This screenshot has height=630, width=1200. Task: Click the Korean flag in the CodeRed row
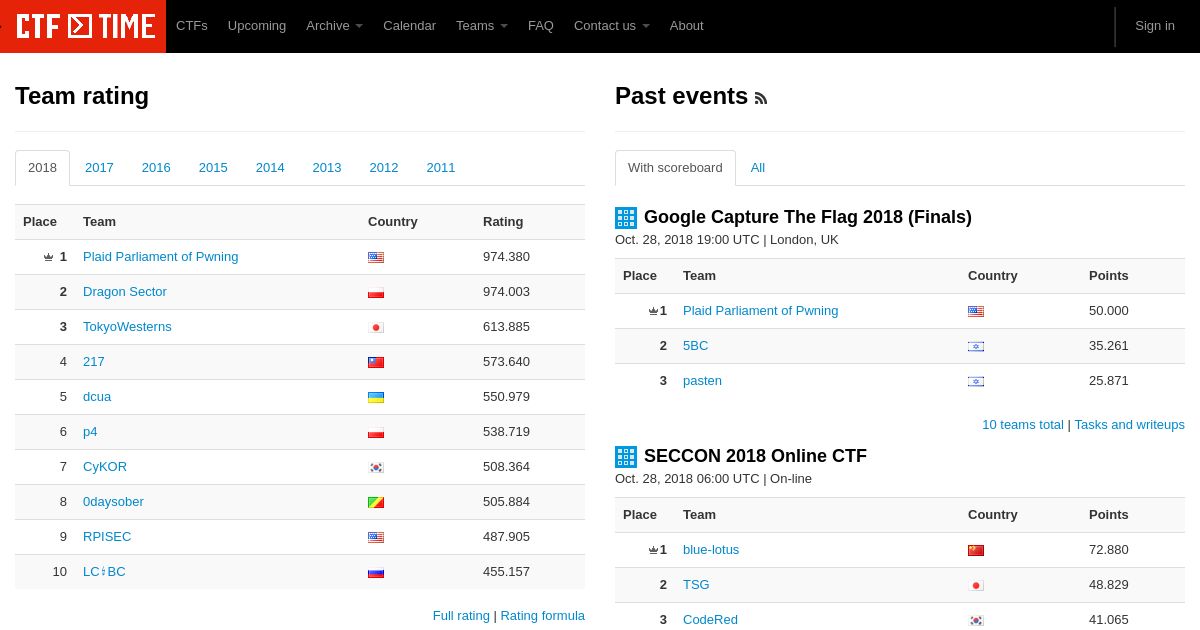[x=976, y=620]
